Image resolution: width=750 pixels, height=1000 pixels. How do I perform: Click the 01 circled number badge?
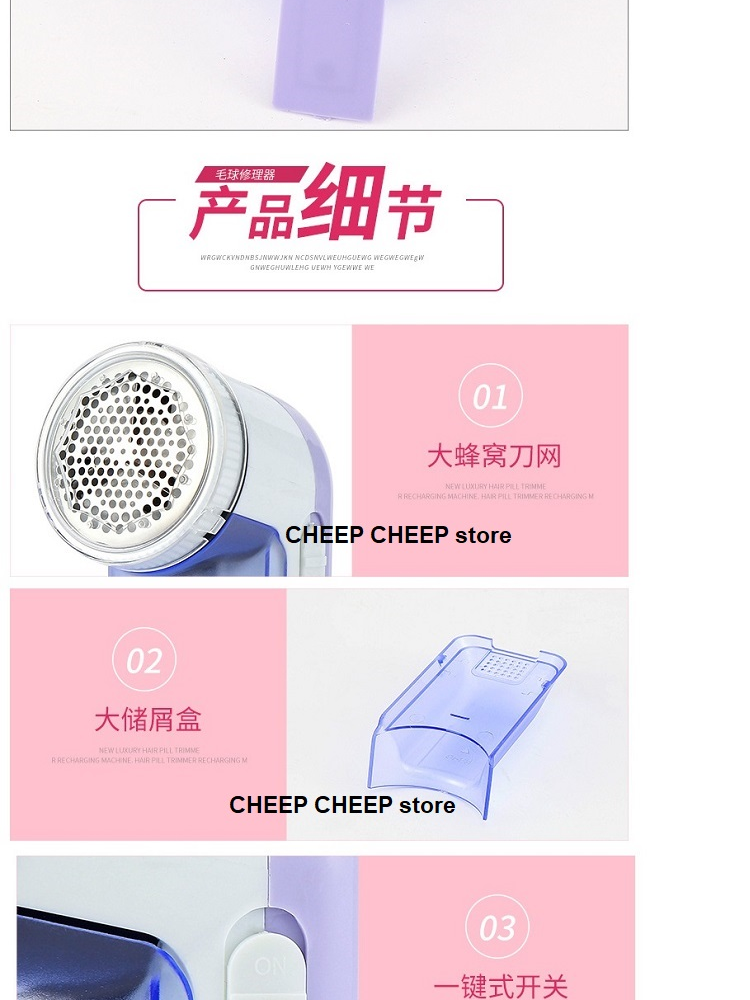pos(490,395)
